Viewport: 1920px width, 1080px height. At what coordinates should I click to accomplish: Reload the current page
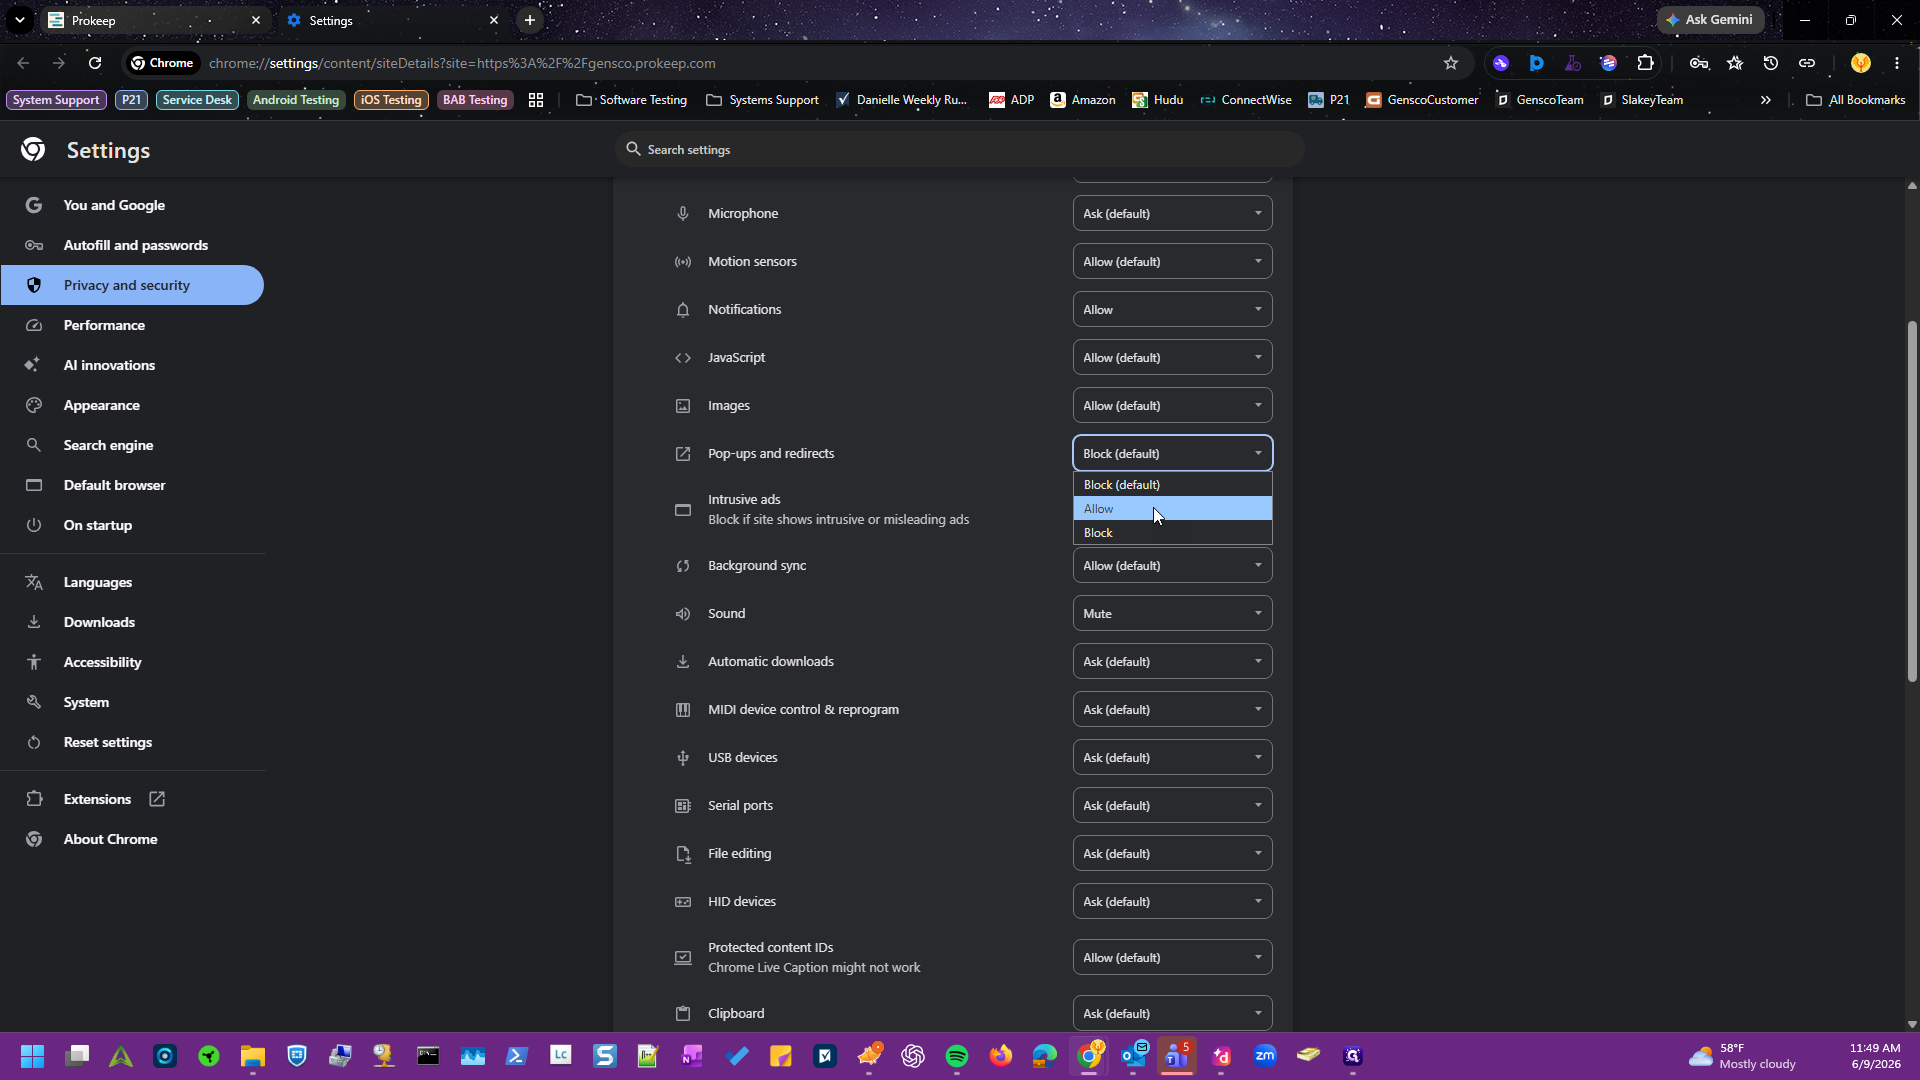[x=95, y=63]
